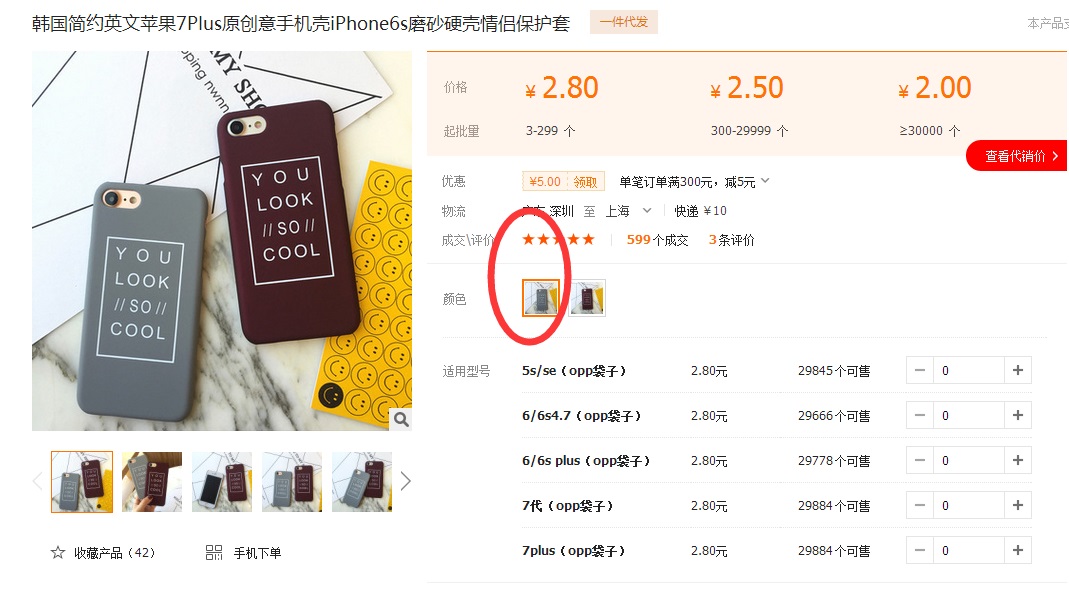This screenshot has width=1069, height=590.
Task: Expand the shipping destination 上海 dropdown
Action: coord(647,210)
